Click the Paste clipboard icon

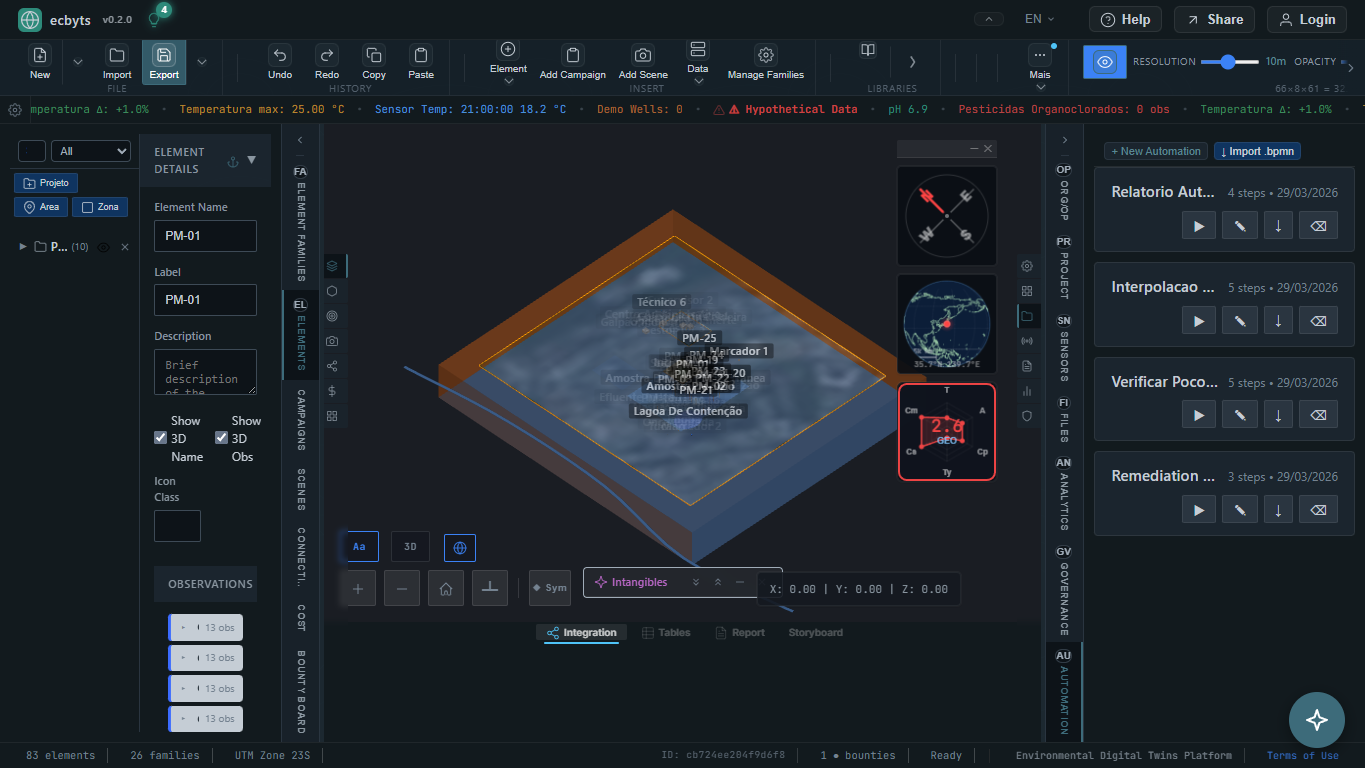421,56
